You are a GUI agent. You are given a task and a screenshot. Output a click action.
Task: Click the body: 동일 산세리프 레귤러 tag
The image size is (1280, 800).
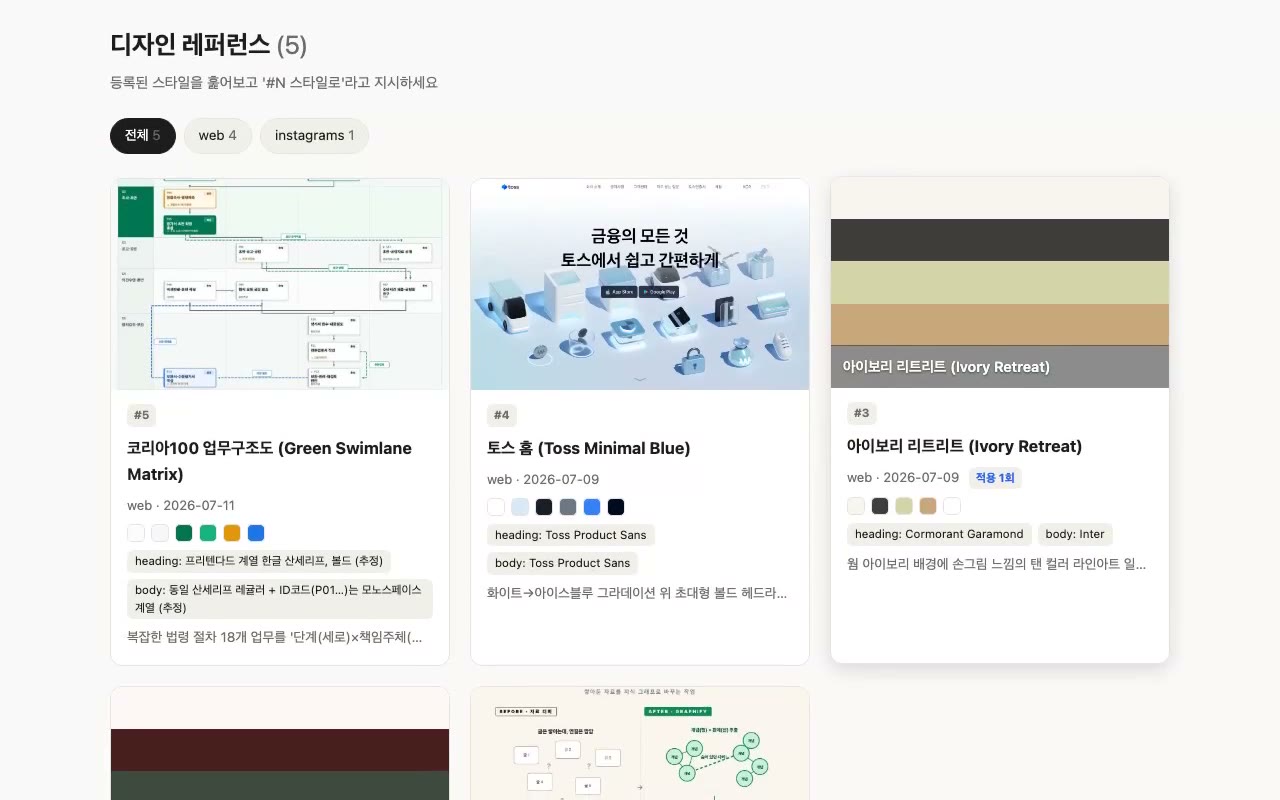[x=280, y=599]
